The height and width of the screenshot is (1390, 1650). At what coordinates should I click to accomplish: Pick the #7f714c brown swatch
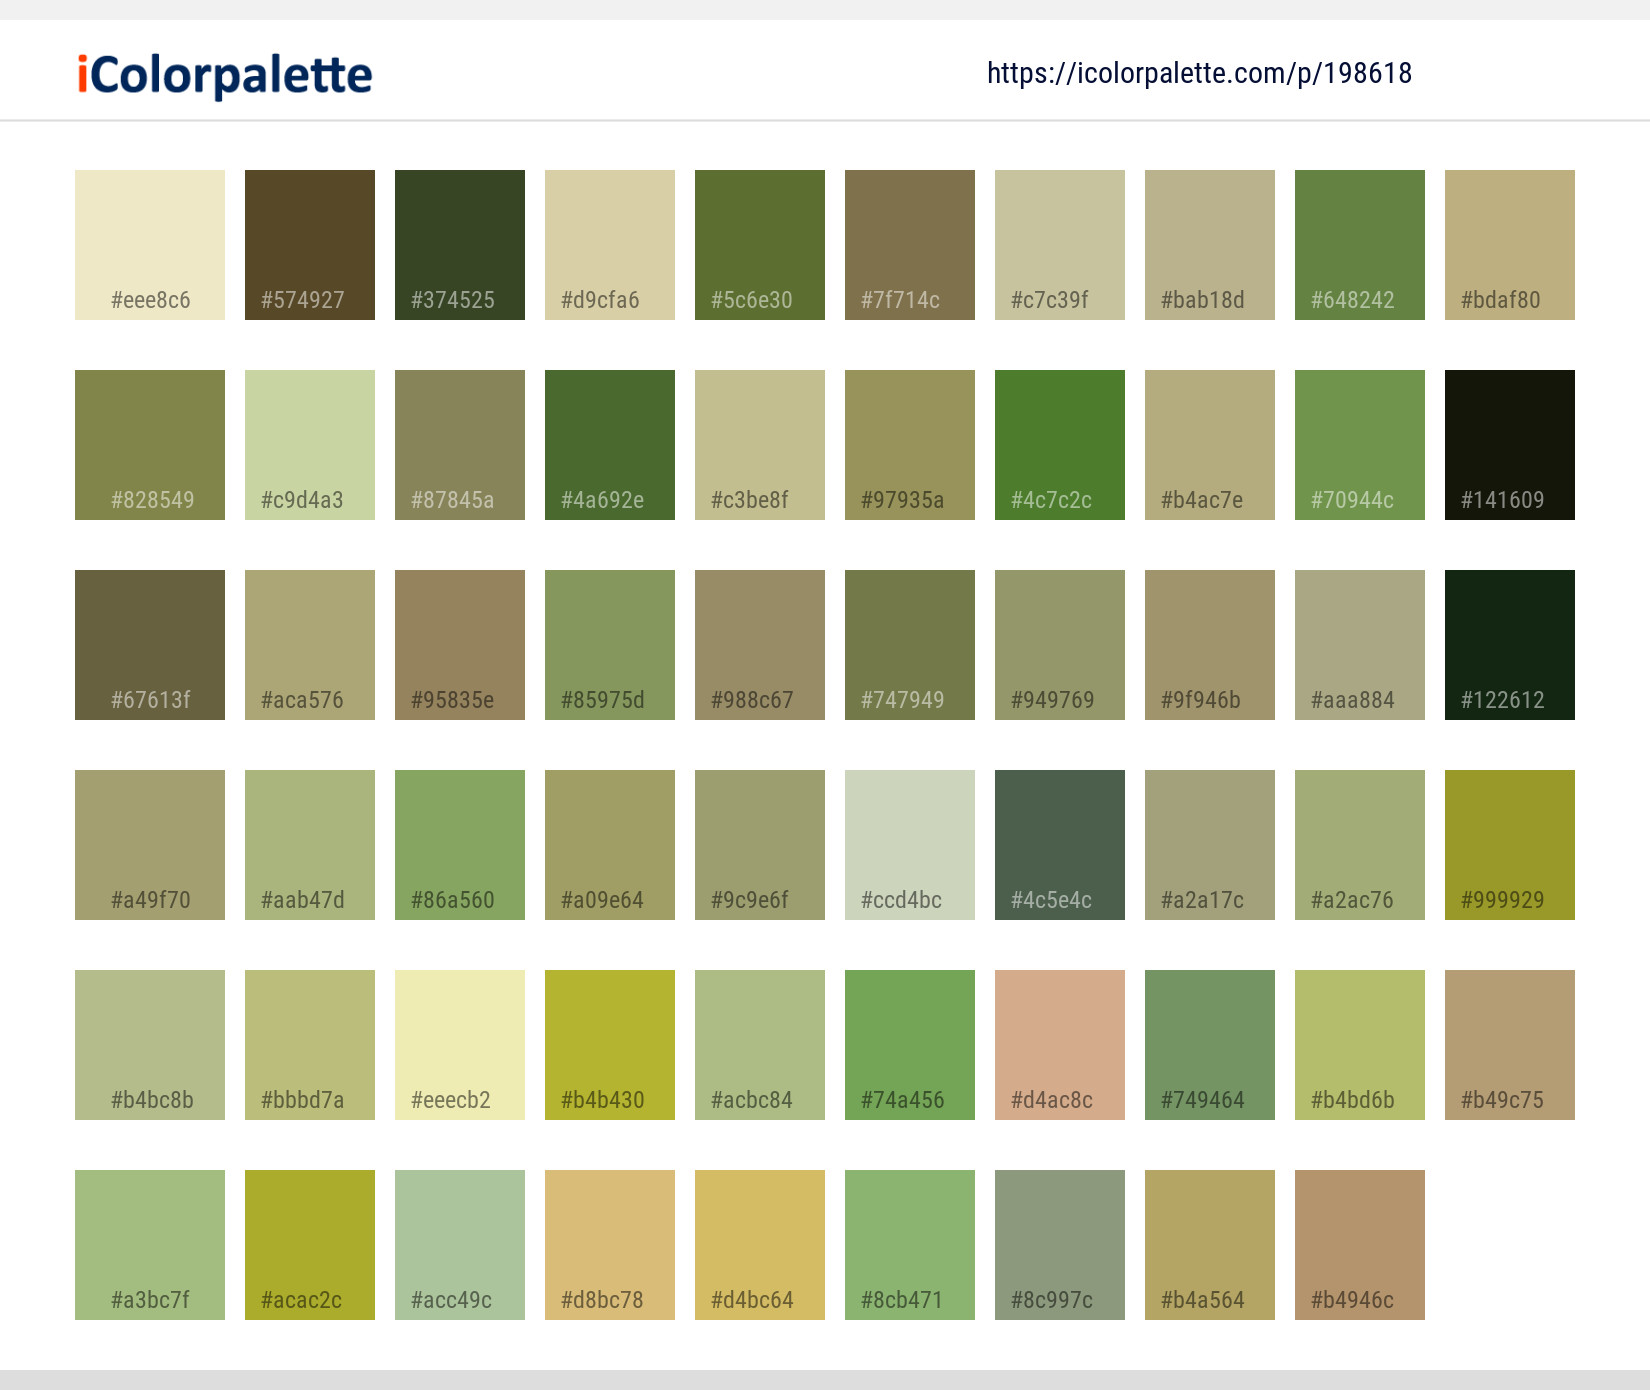pyautogui.click(x=910, y=245)
